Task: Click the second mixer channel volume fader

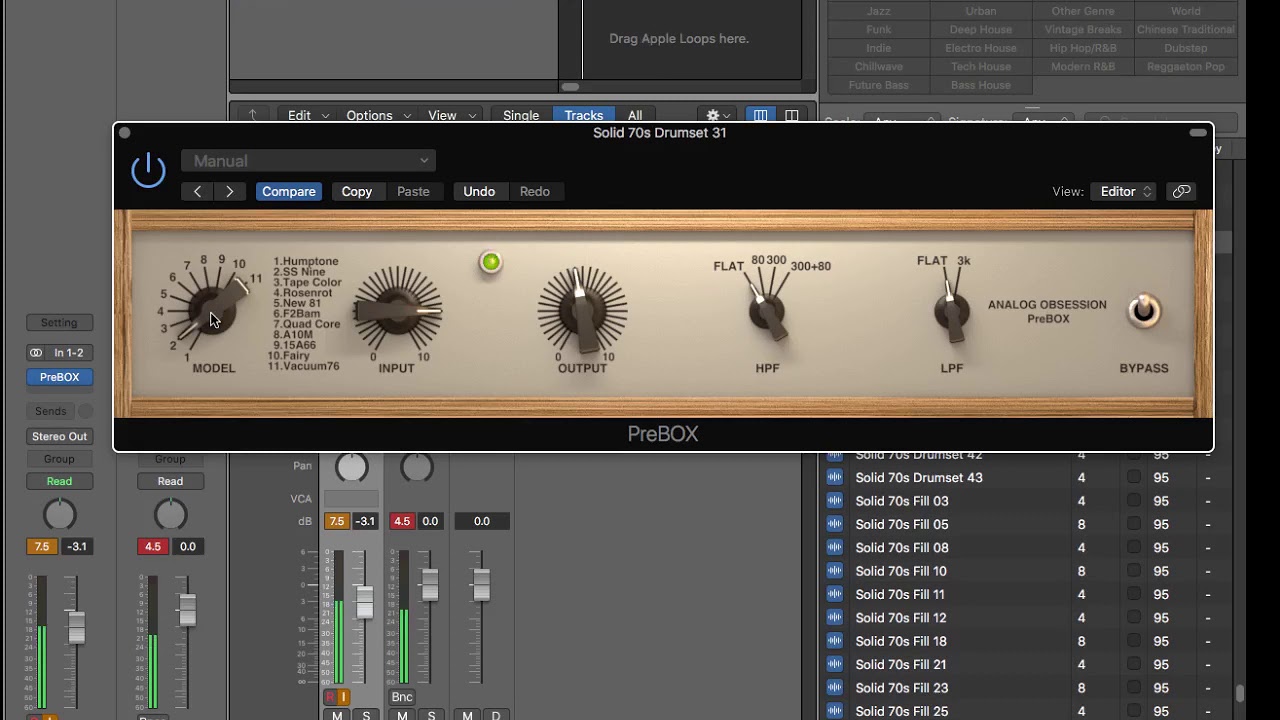Action: (x=430, y=585)
